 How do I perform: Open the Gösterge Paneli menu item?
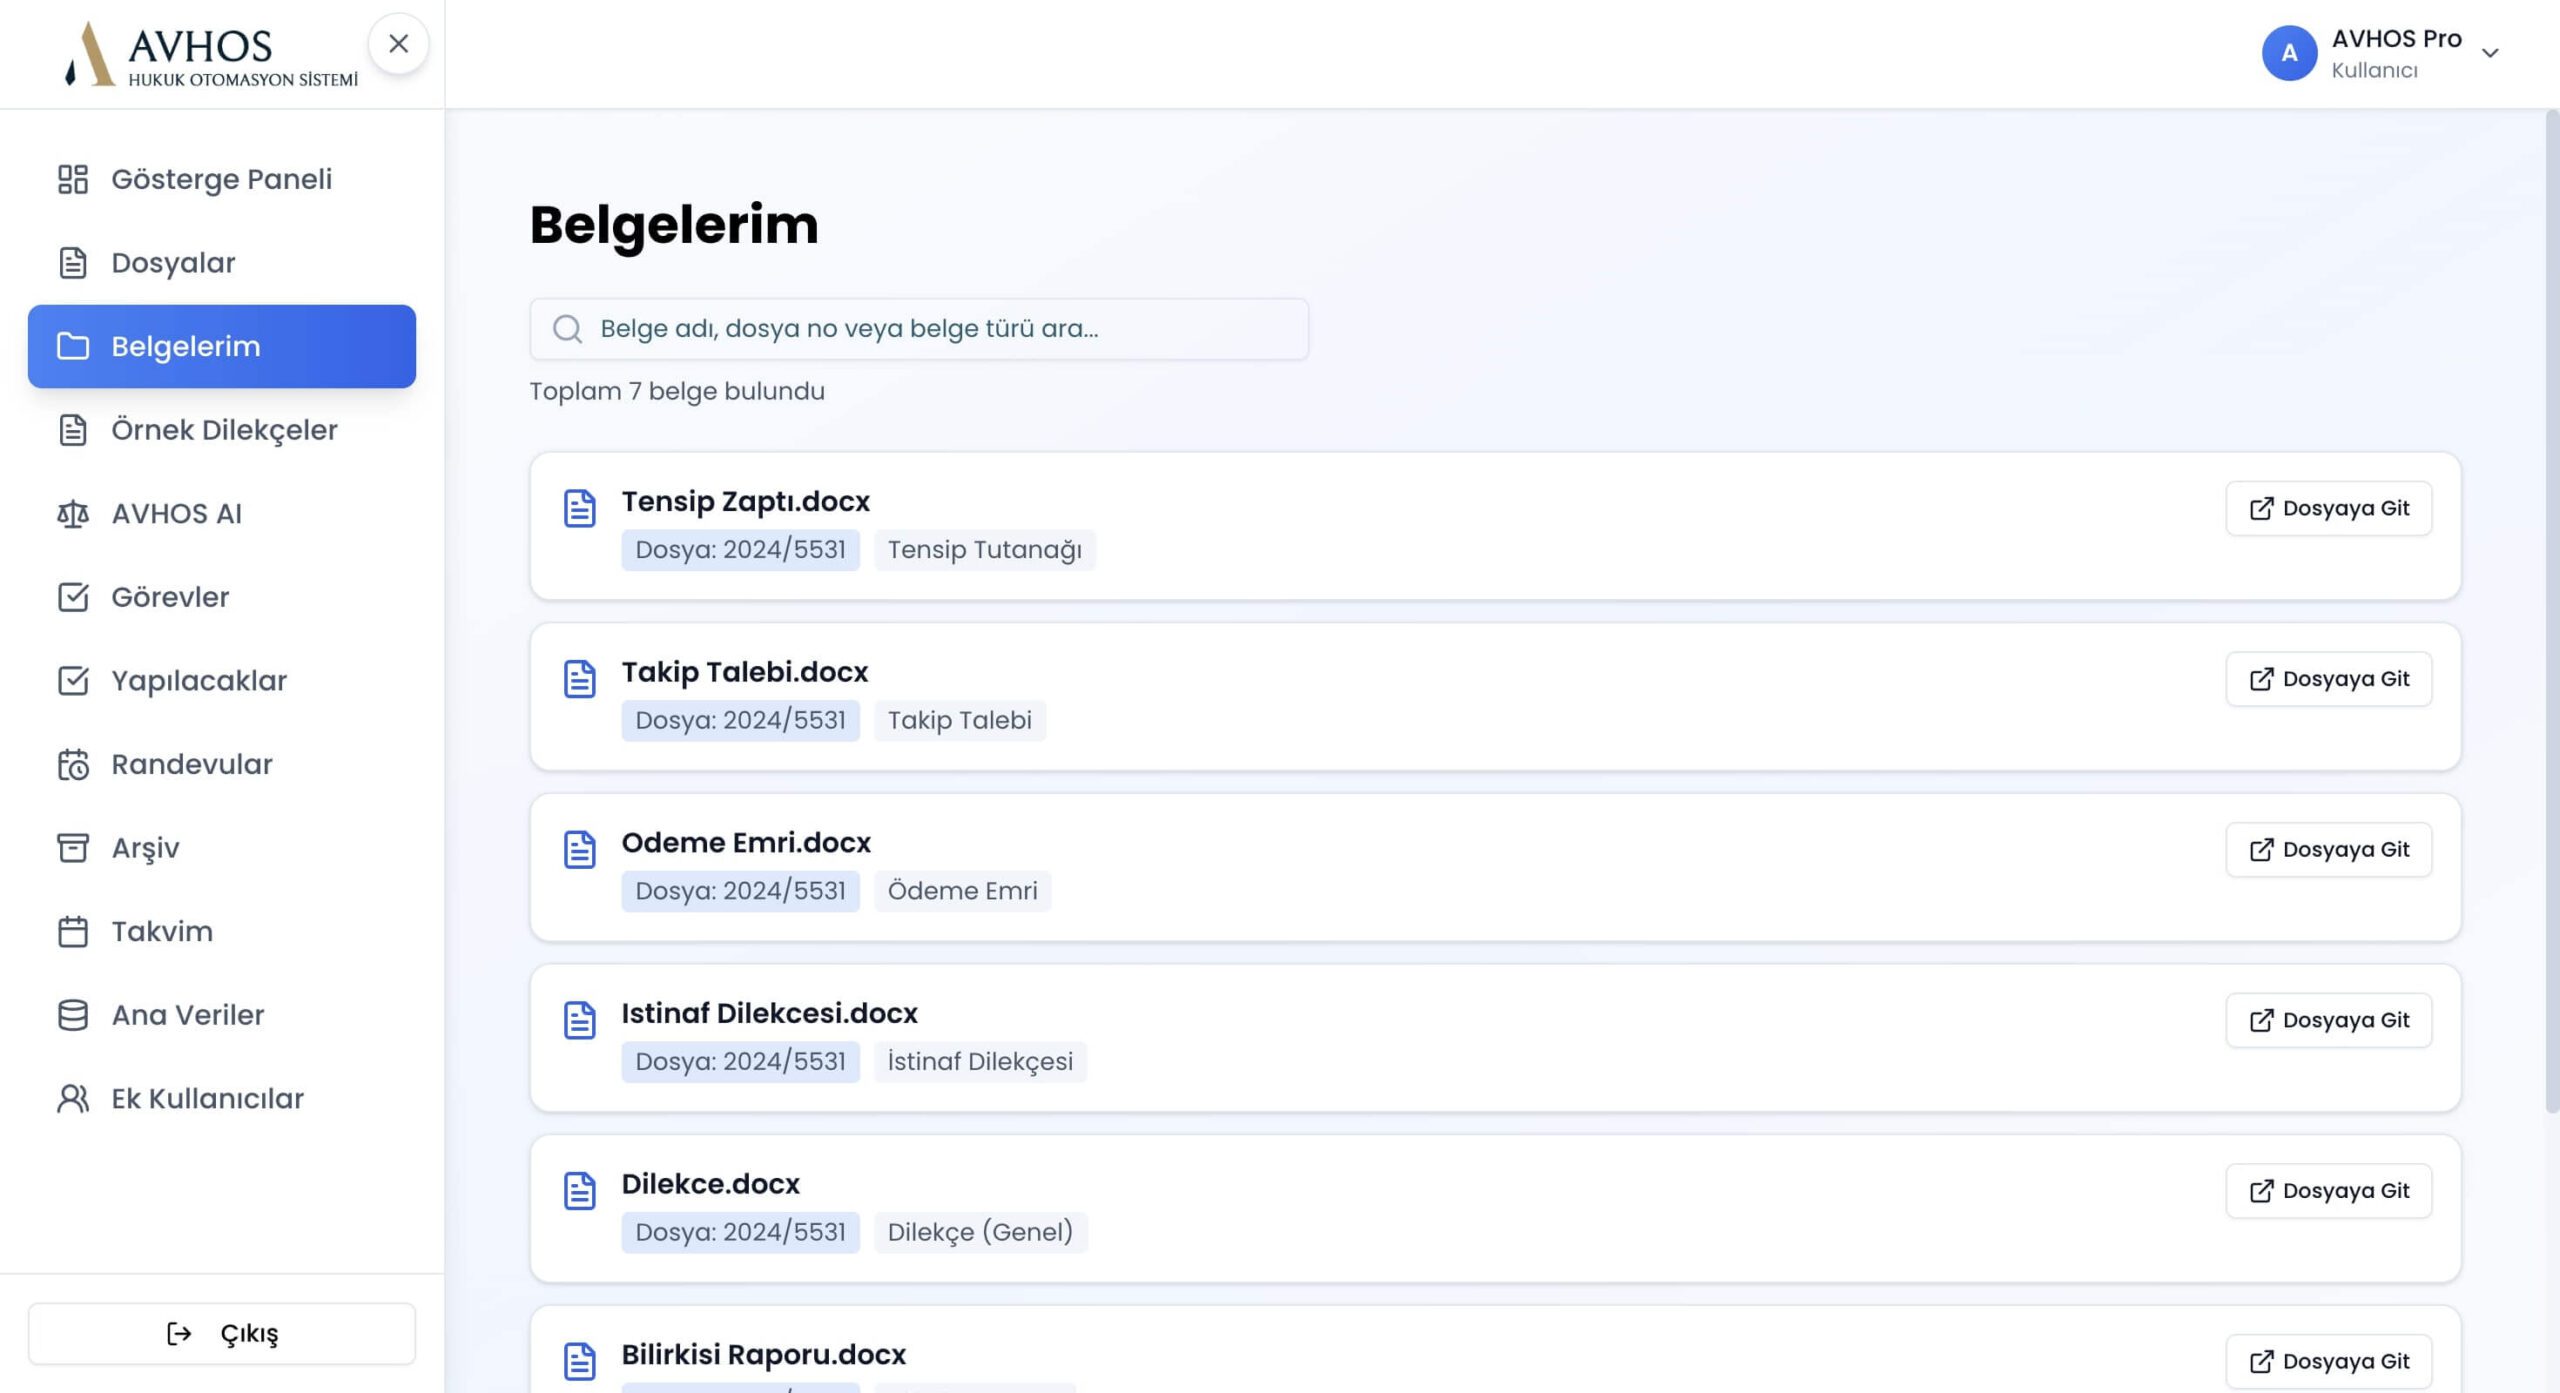pos(221,179)
